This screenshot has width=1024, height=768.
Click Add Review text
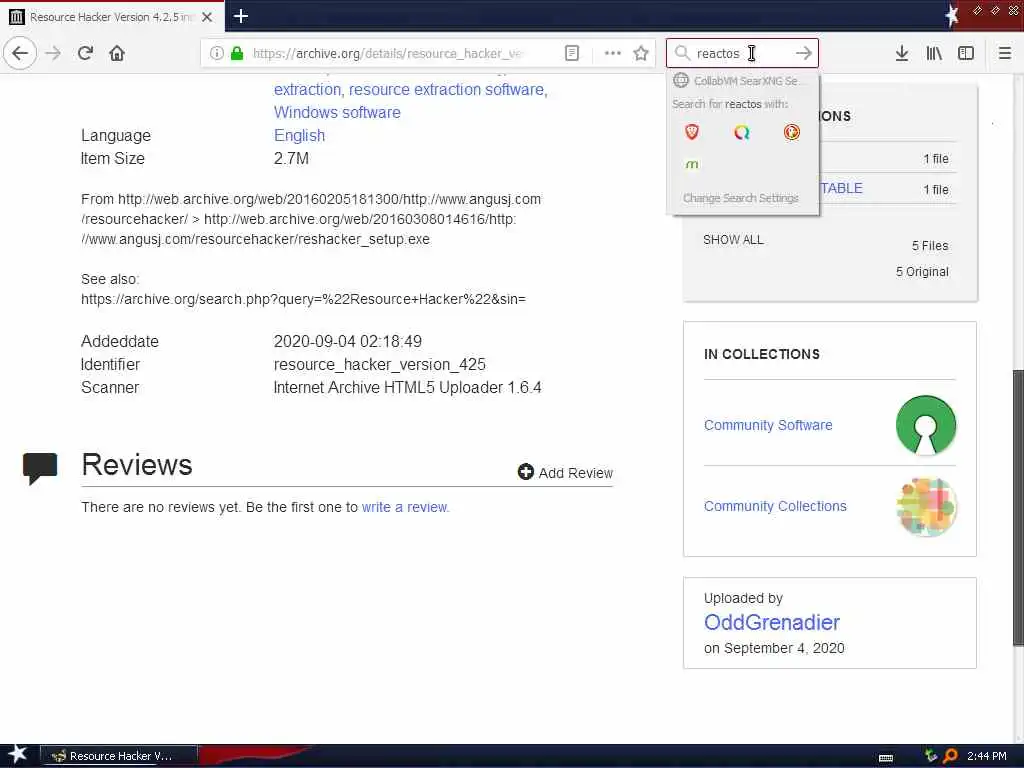(x=575, y=473)
